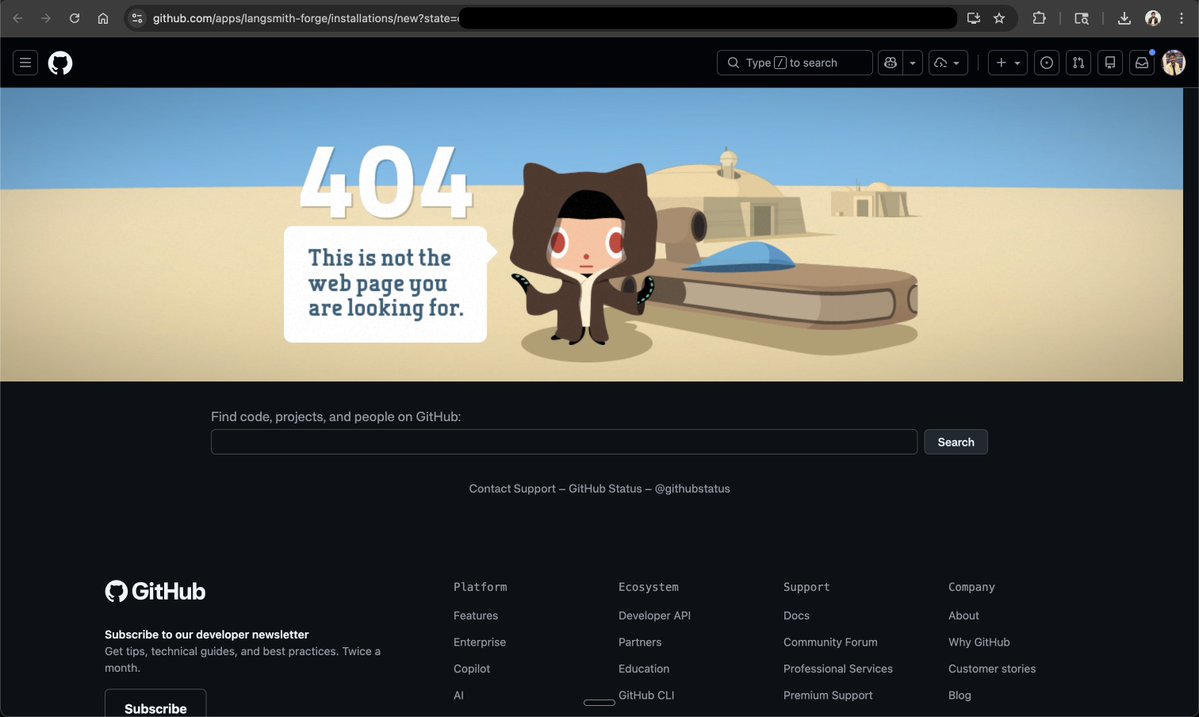This screenshot has width=1199, height=717.
Task: Click 'This is not the web page' speech bubble
Action: (388, 284)
